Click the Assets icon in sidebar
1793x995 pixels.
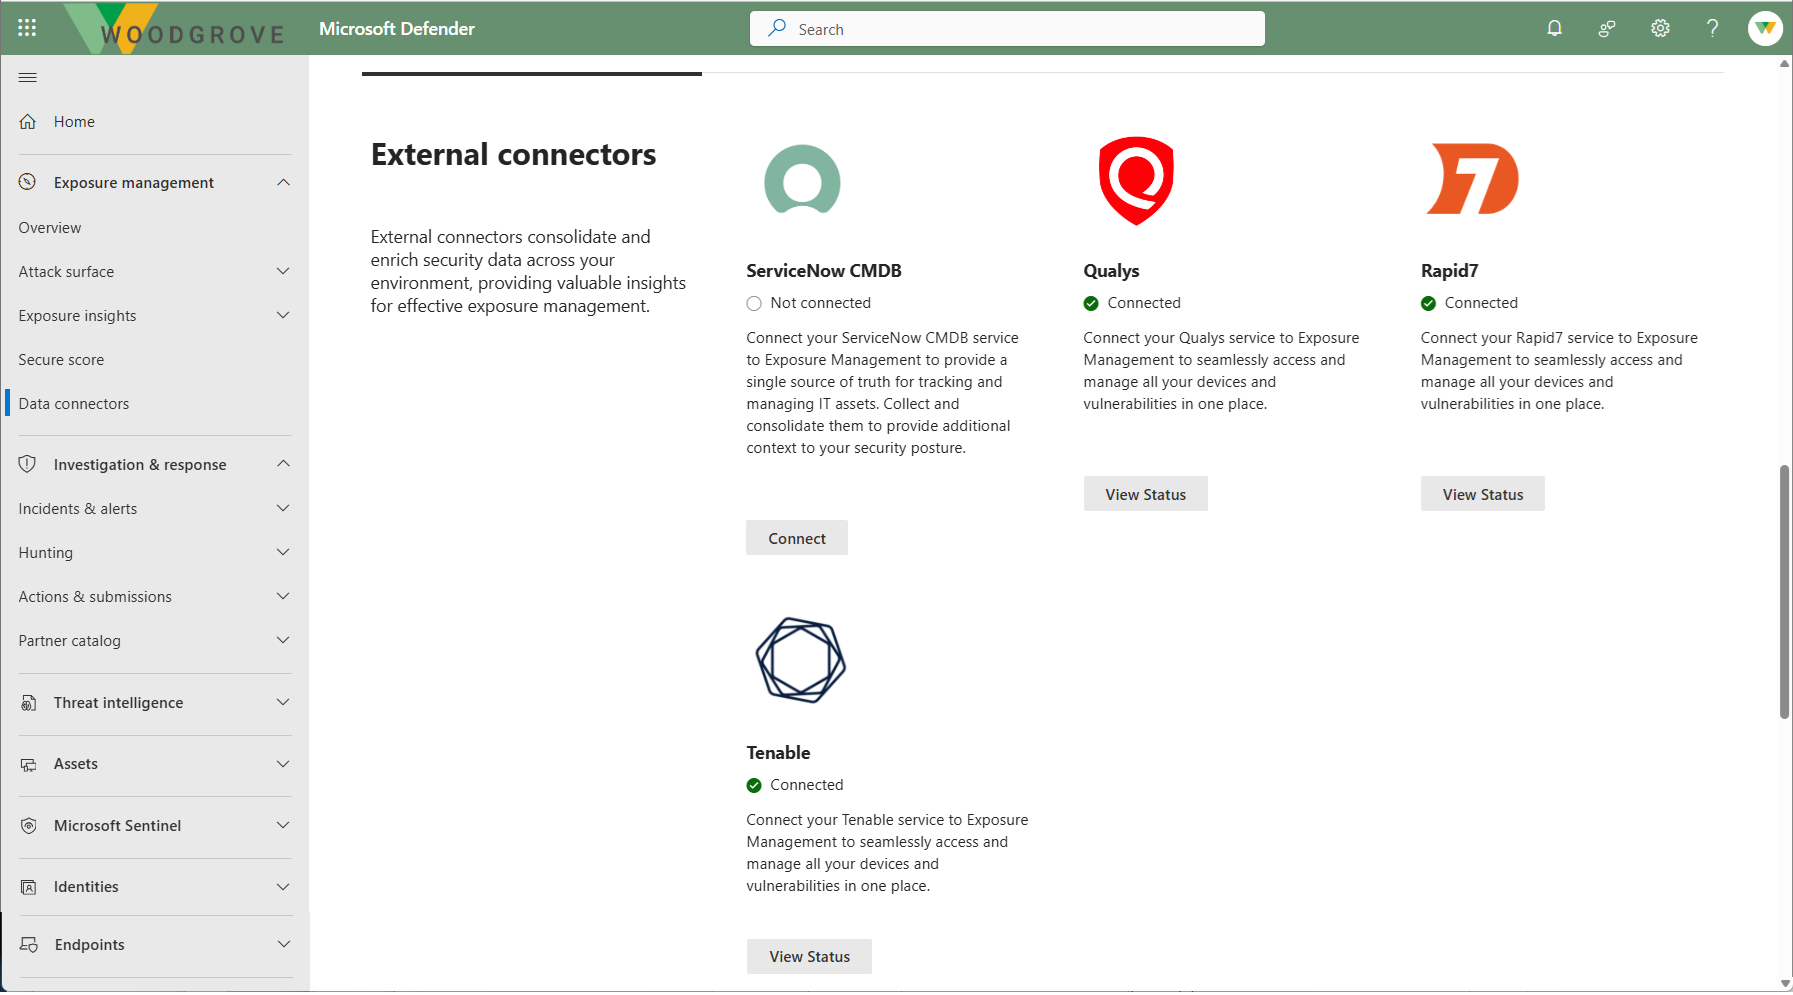[x=28, y=764]
